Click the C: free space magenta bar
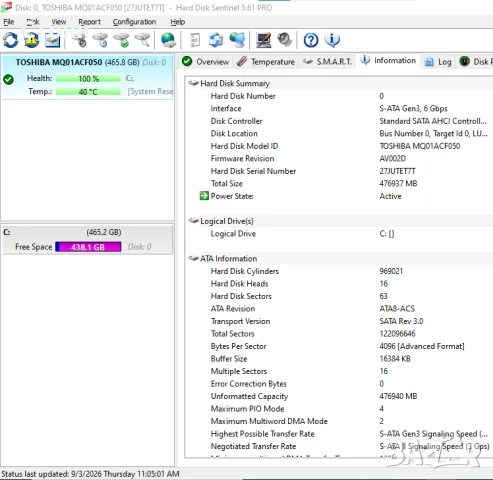Image resolution: width=493 pixels, height=480 pixels. pyautogui.click(x=88, y=247)
